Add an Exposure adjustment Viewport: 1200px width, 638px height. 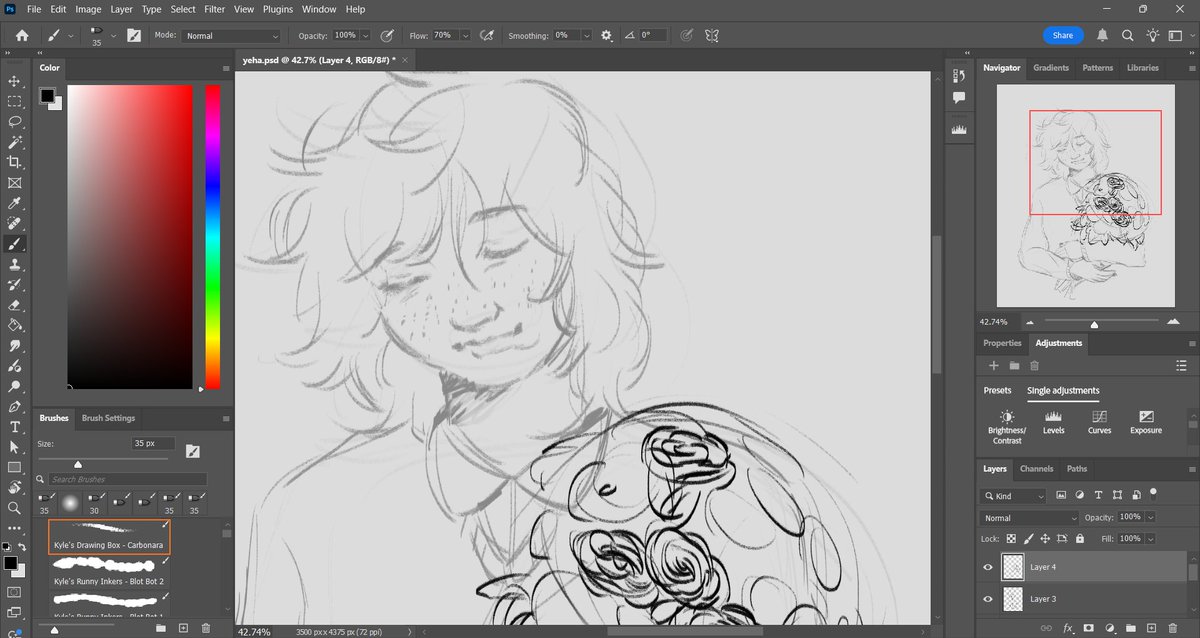coord(1146,422)
